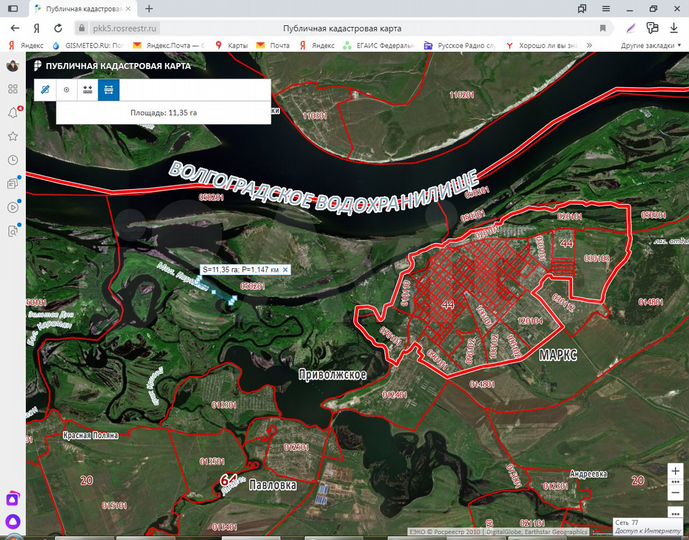Open the downloads arrow icon

click(x=674, y=28)
